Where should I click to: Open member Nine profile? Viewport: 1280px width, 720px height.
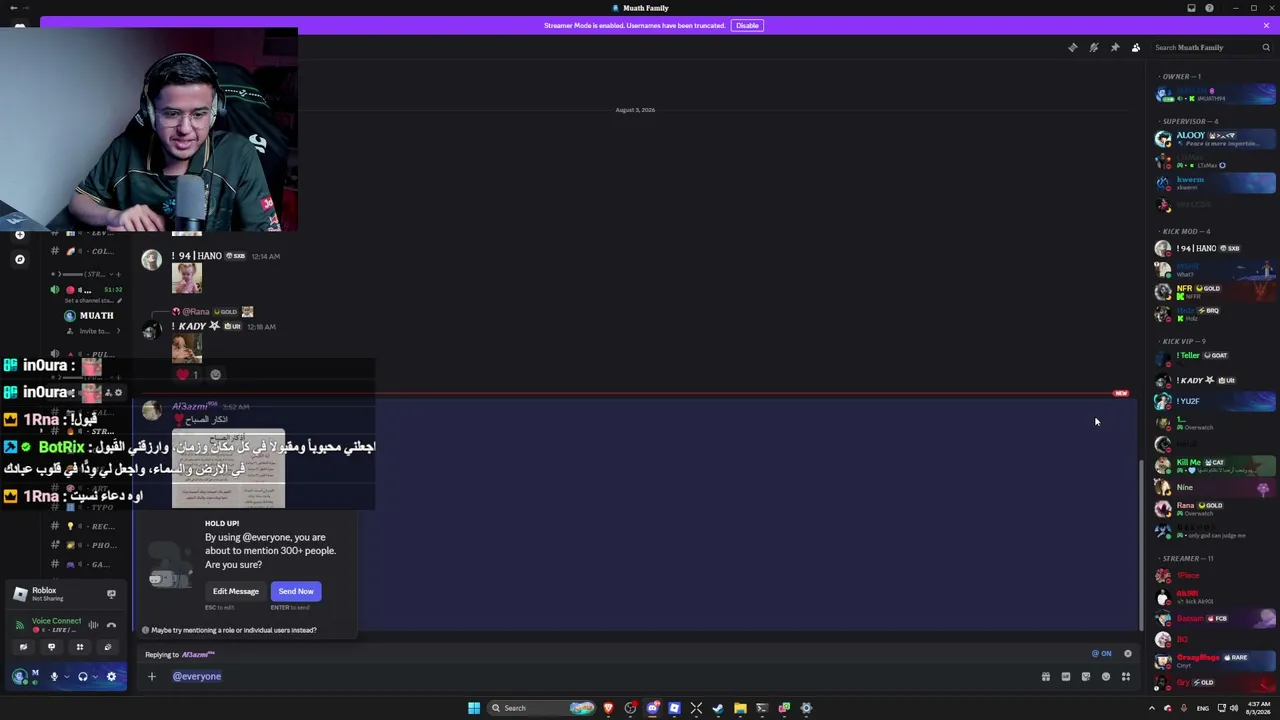point(1215,488)
